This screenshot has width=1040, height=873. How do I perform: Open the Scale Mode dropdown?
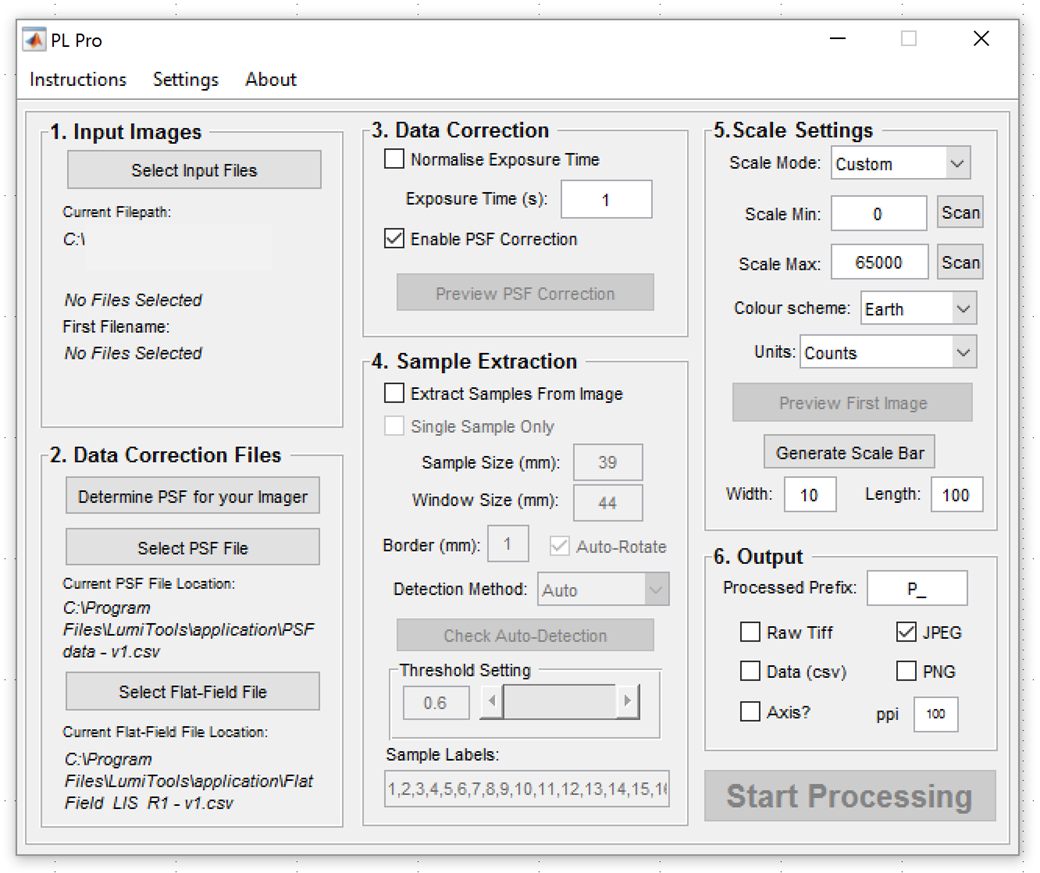tap(901, 163)
